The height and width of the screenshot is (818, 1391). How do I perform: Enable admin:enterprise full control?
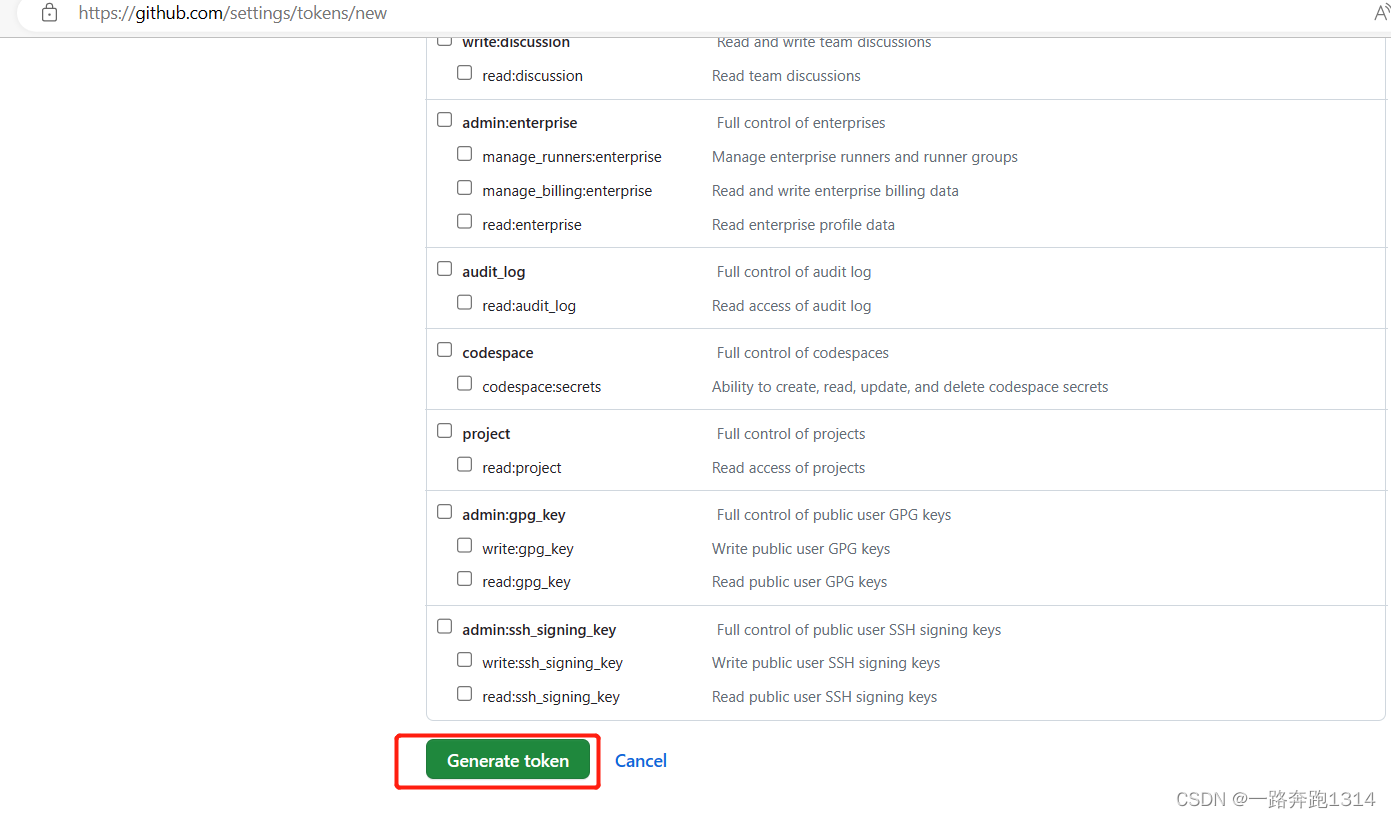pos(444,119)
